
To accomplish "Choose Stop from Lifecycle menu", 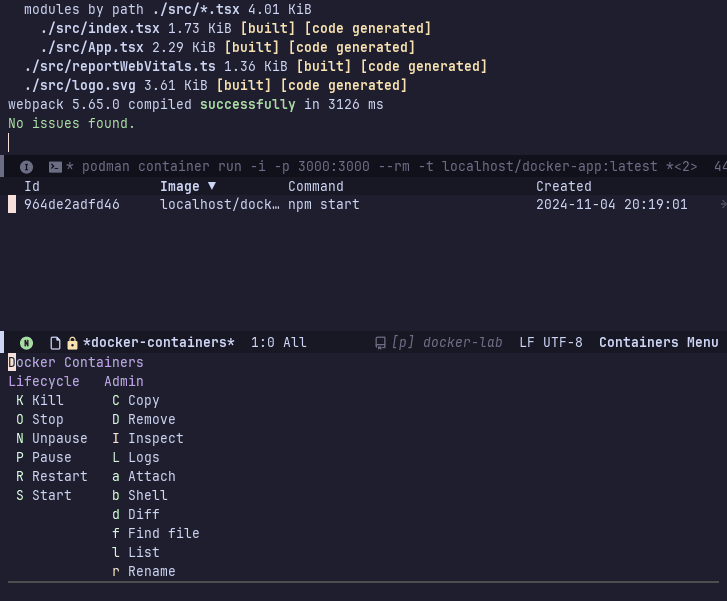I will 47,419.
